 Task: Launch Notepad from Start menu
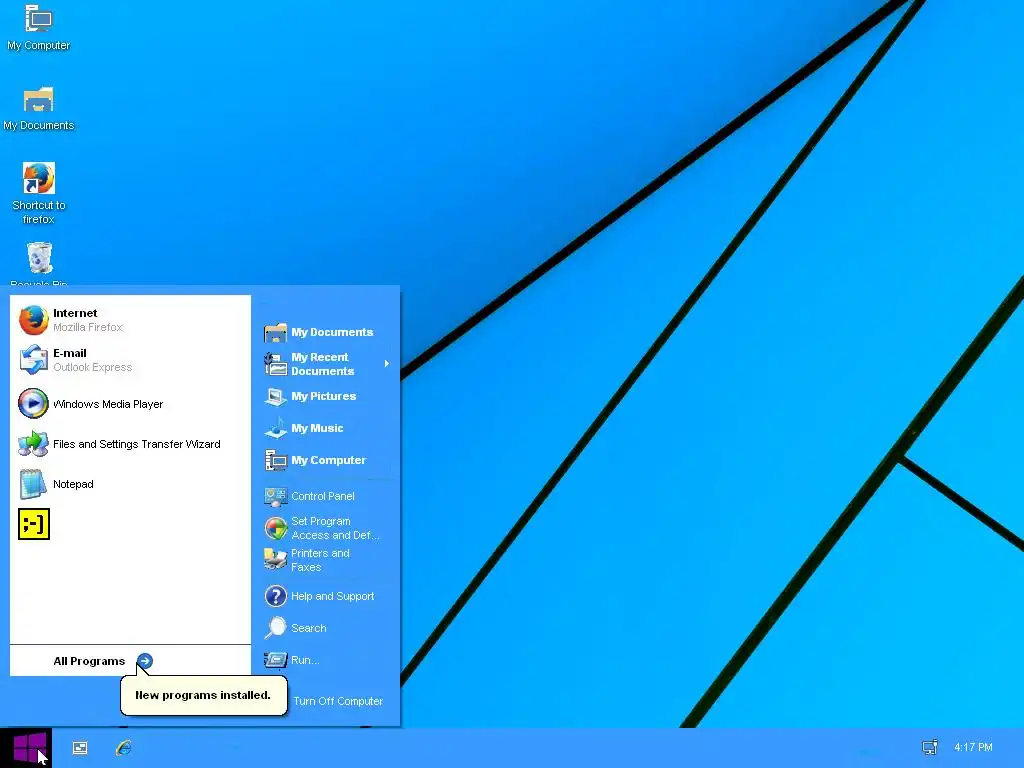click(131, 484)
